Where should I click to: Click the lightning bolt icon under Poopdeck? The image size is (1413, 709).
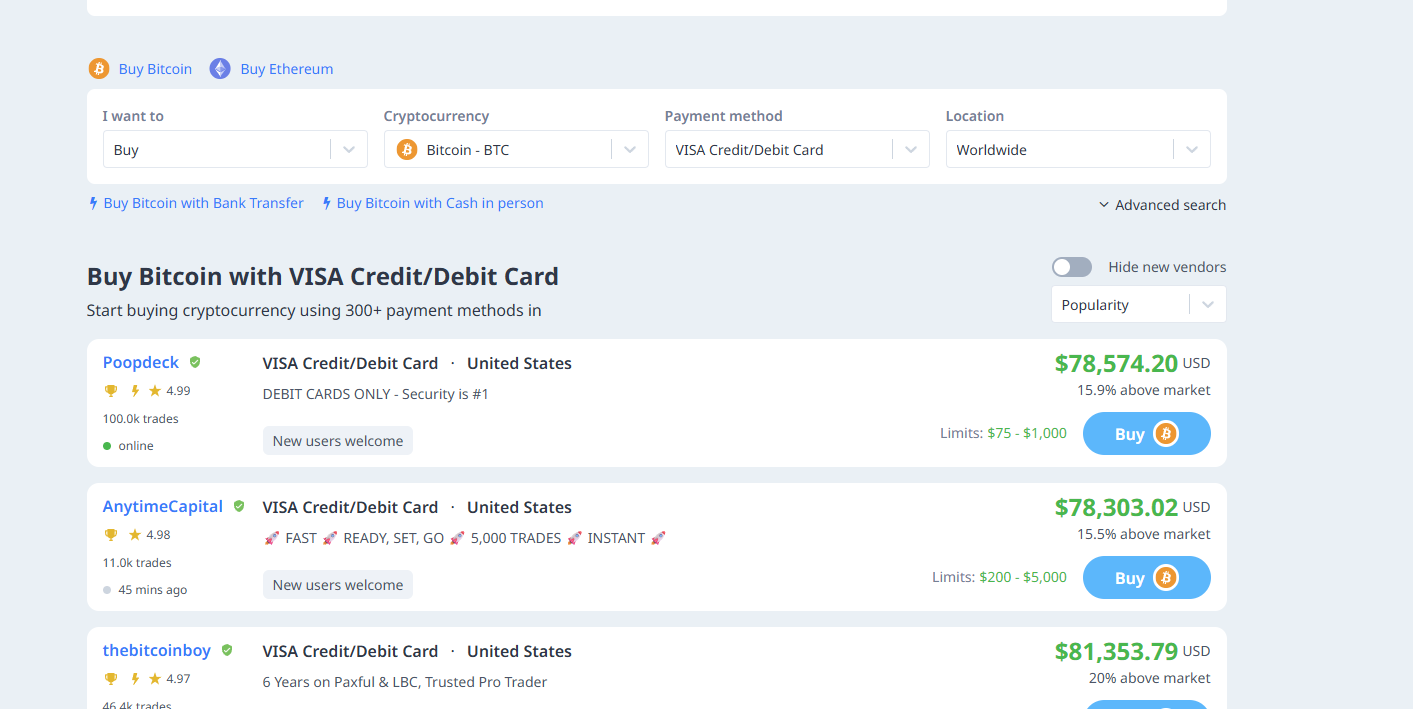click(134, 391)
